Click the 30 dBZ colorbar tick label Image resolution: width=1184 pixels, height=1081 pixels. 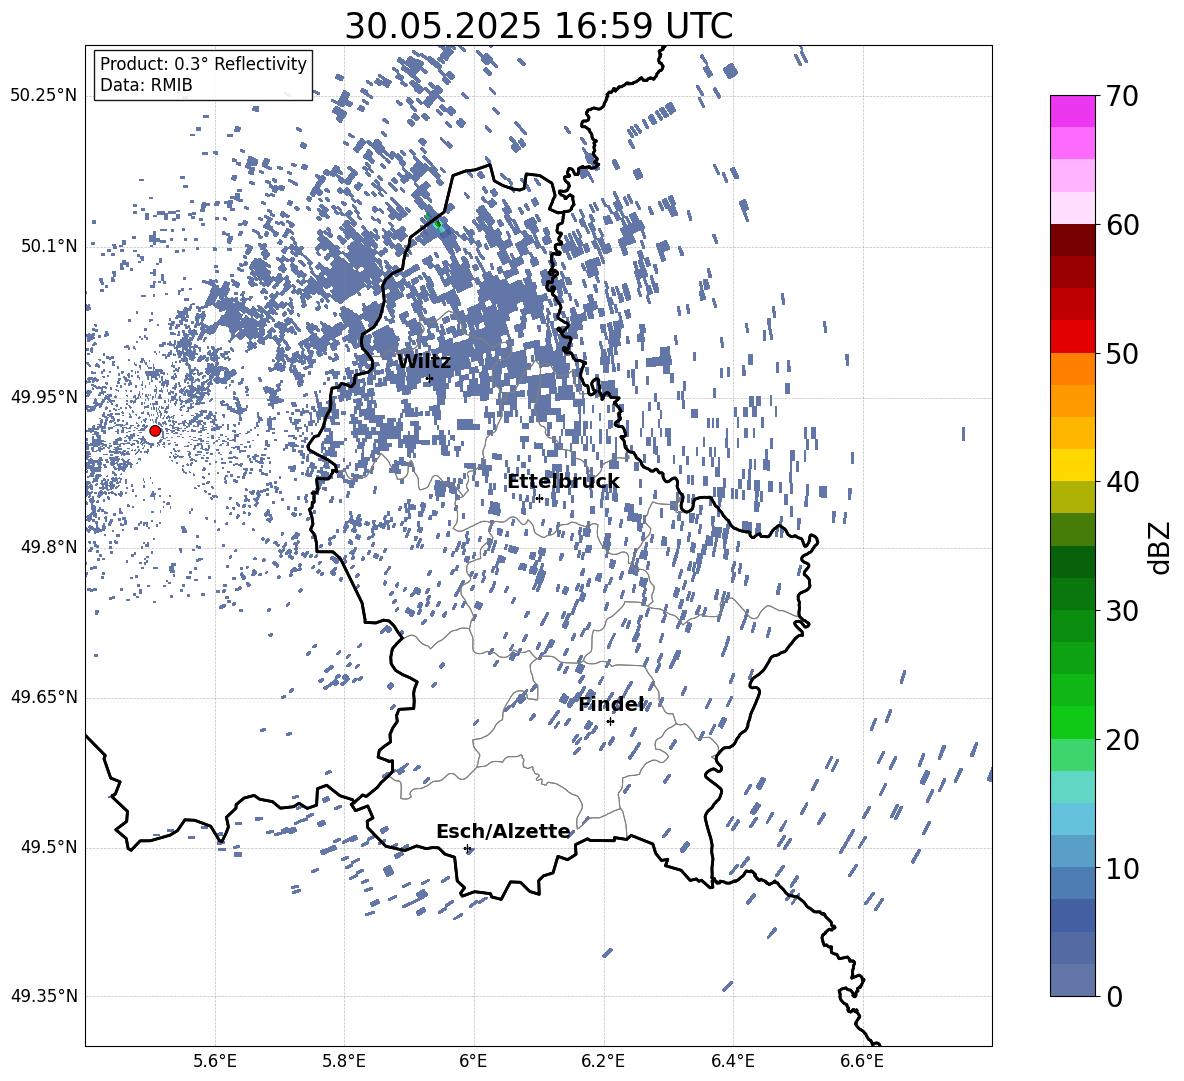pos(1122,611)
